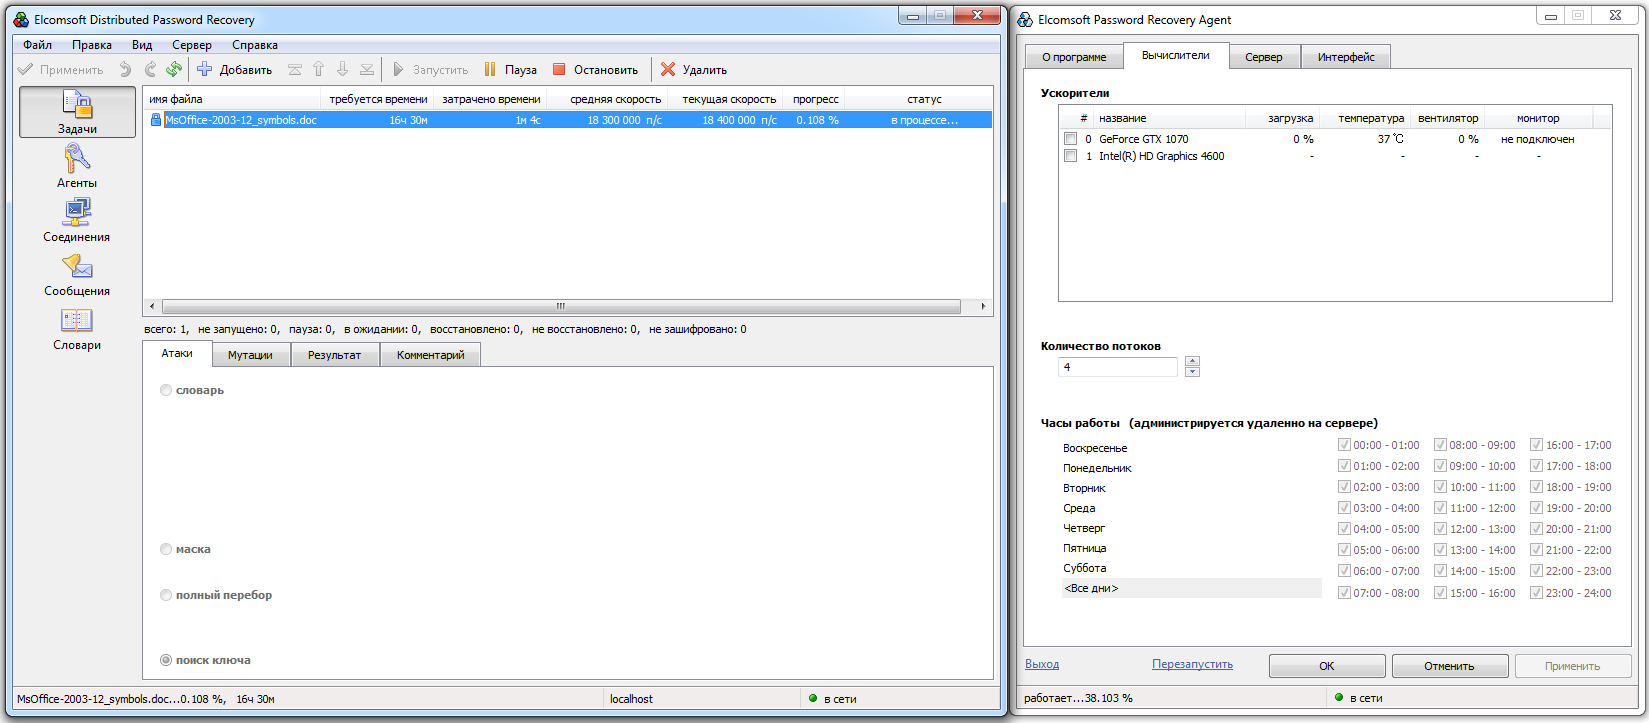Click the Добавить plus icon in toolbar

(x=204, y=69)
